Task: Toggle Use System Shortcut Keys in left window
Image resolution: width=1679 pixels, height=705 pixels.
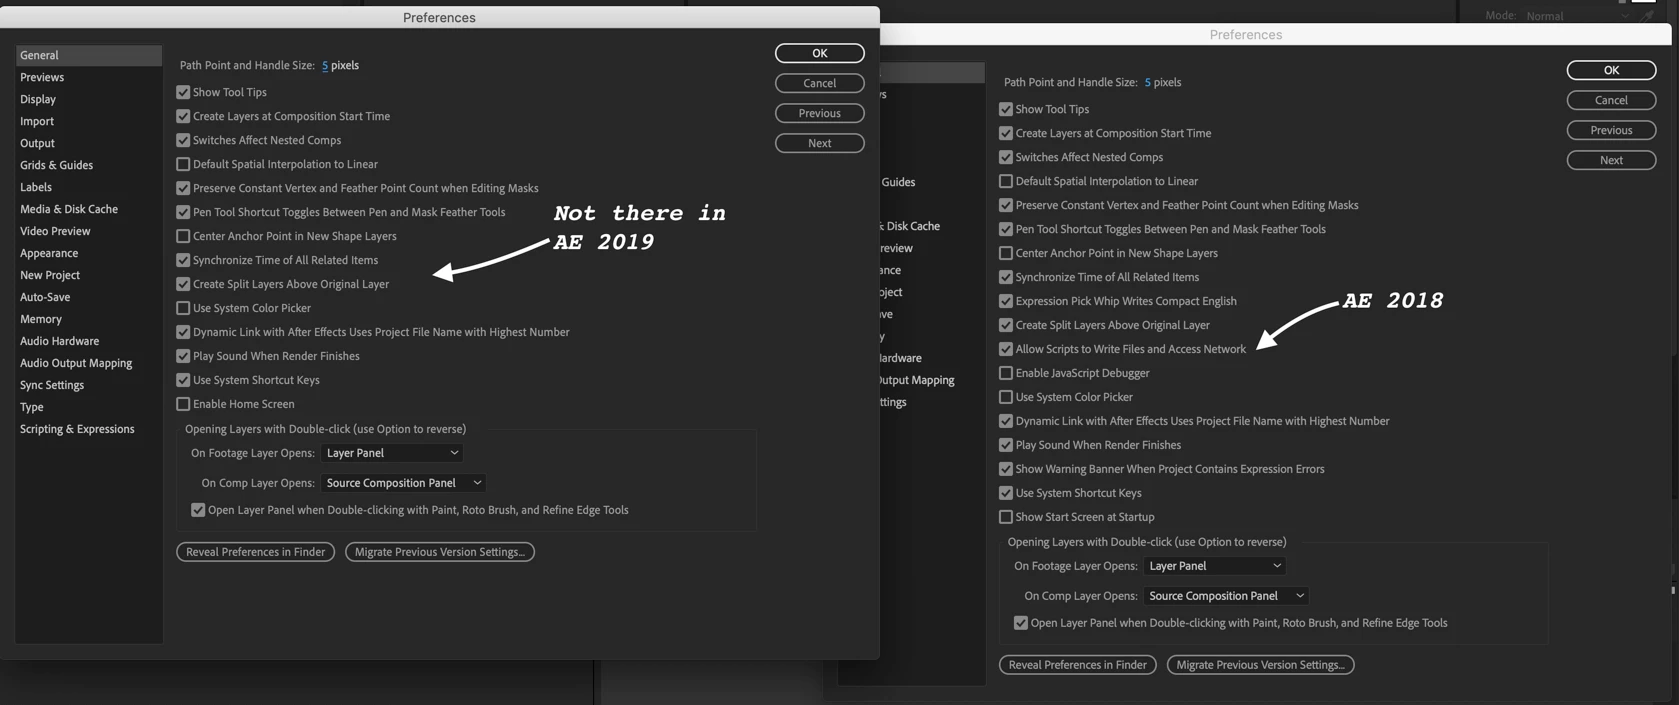Action: [183, 380]
